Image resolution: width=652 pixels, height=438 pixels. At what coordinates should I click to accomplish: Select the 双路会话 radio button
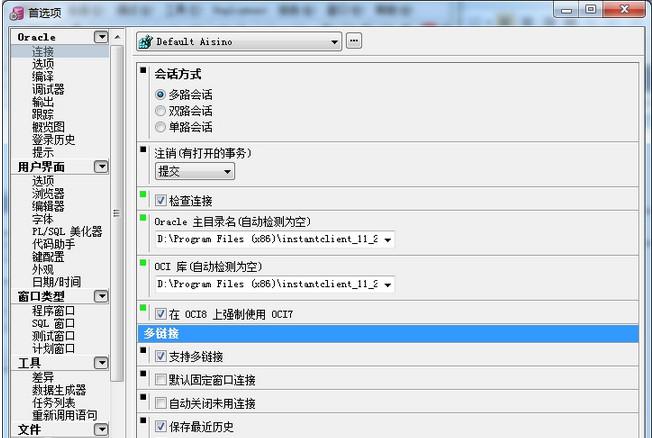point(160,111)
